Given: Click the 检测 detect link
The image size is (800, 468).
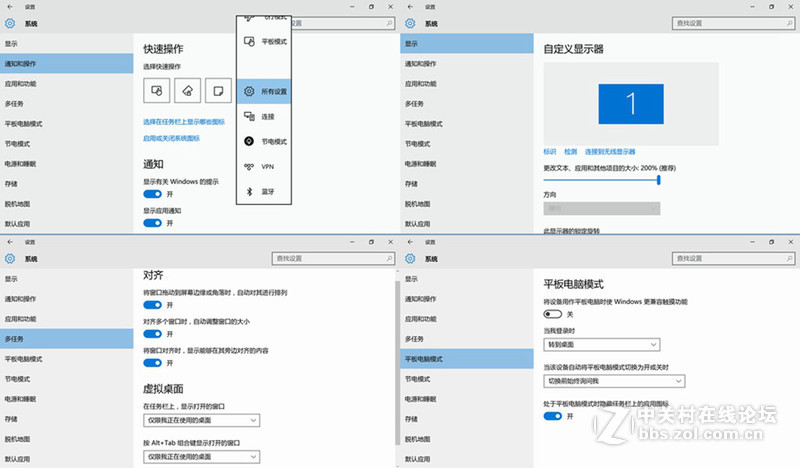Looking at the screenshot, I should click(x=570, y=152).
